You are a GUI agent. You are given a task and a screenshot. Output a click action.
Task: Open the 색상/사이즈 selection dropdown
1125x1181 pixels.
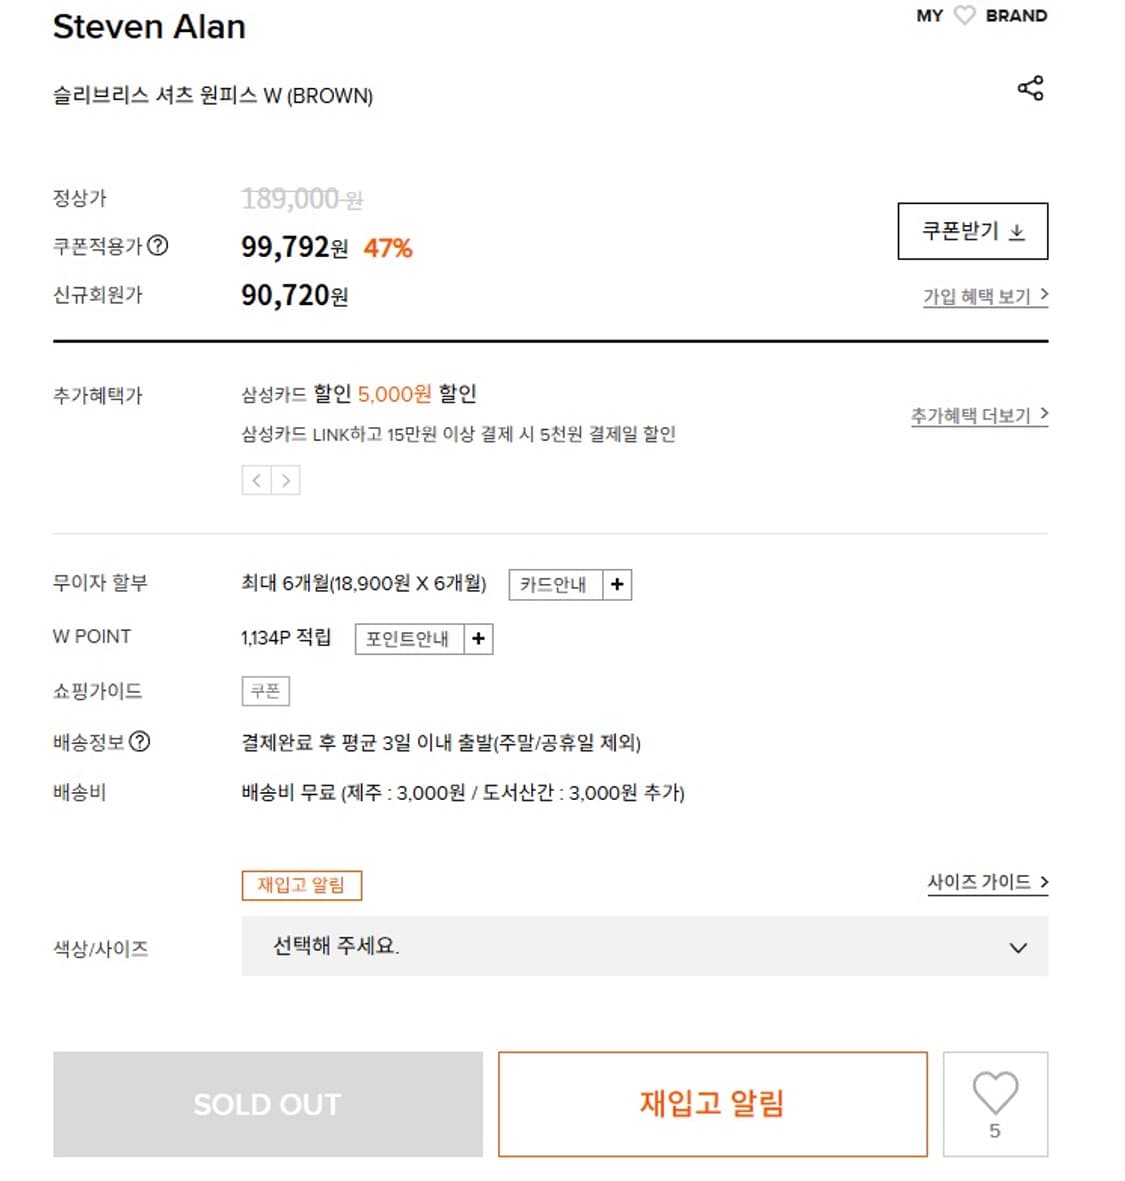pyautogui.click(x=644, y=946)
